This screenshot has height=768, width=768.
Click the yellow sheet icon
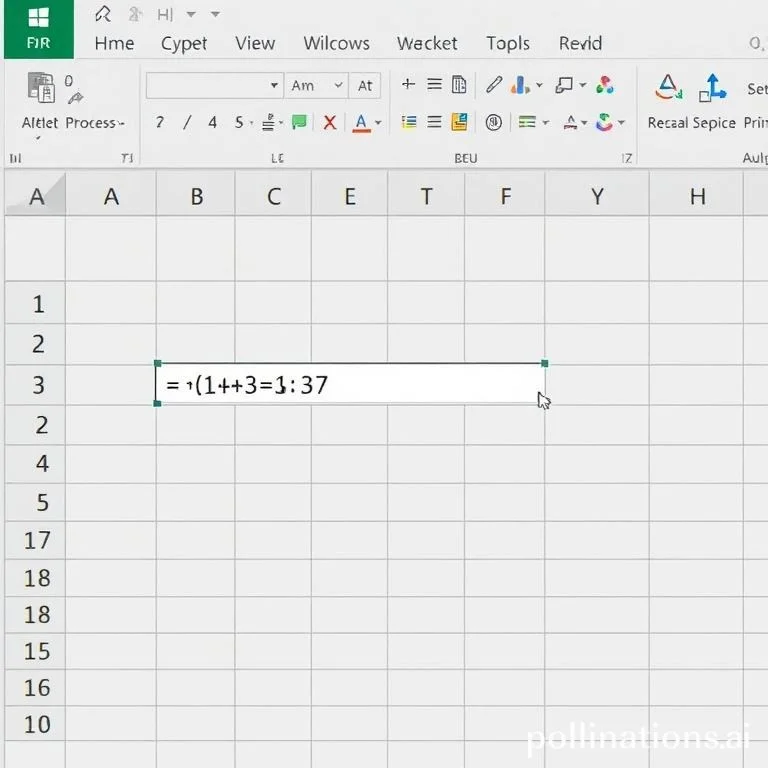(x=459, y=122)
